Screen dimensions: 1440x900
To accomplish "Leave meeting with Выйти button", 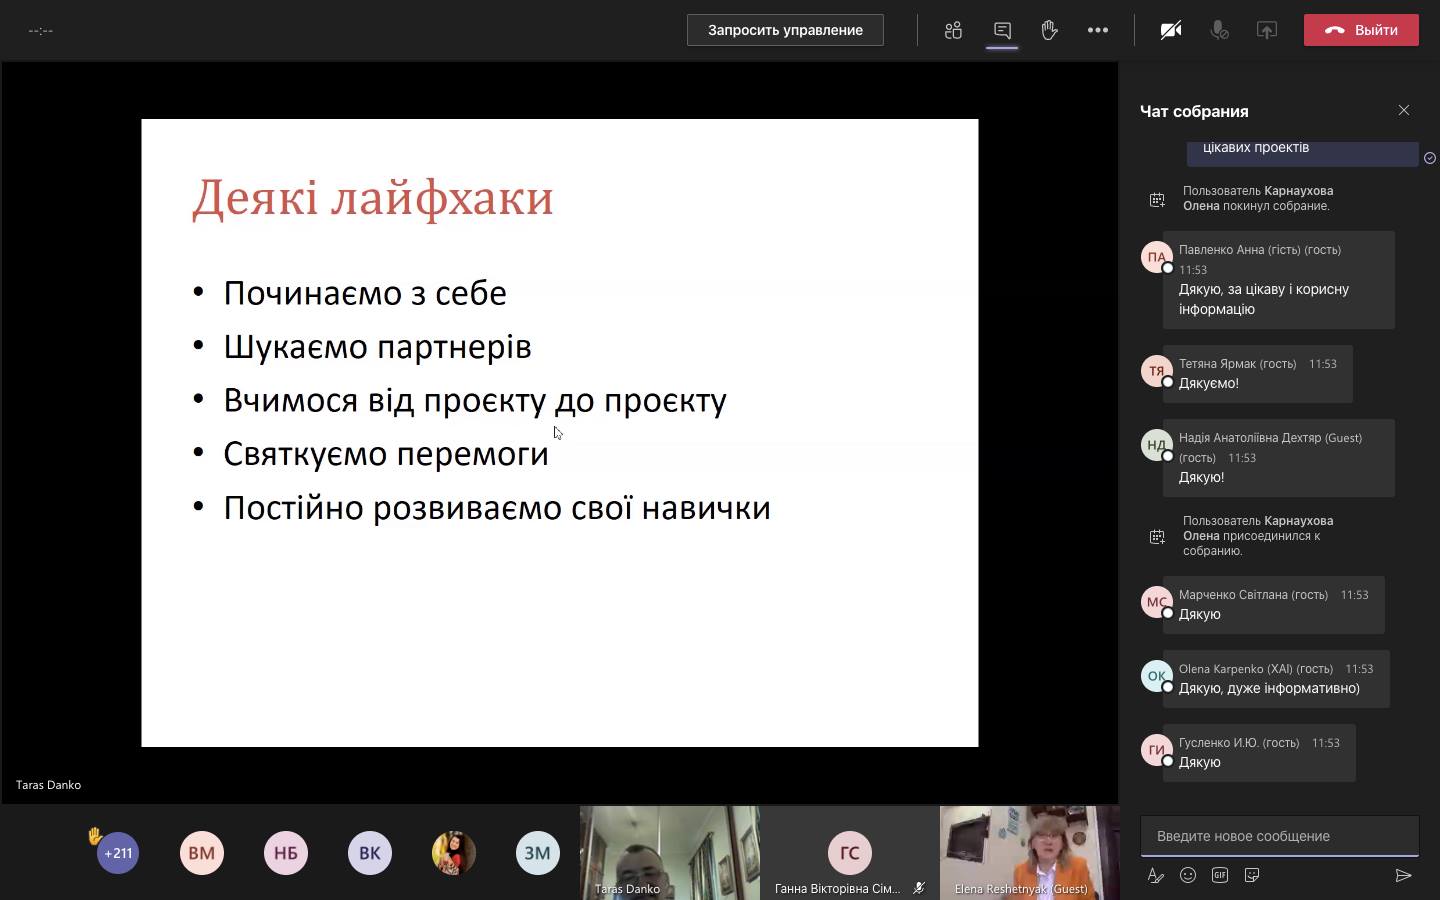I will (x=1361, y=30).
